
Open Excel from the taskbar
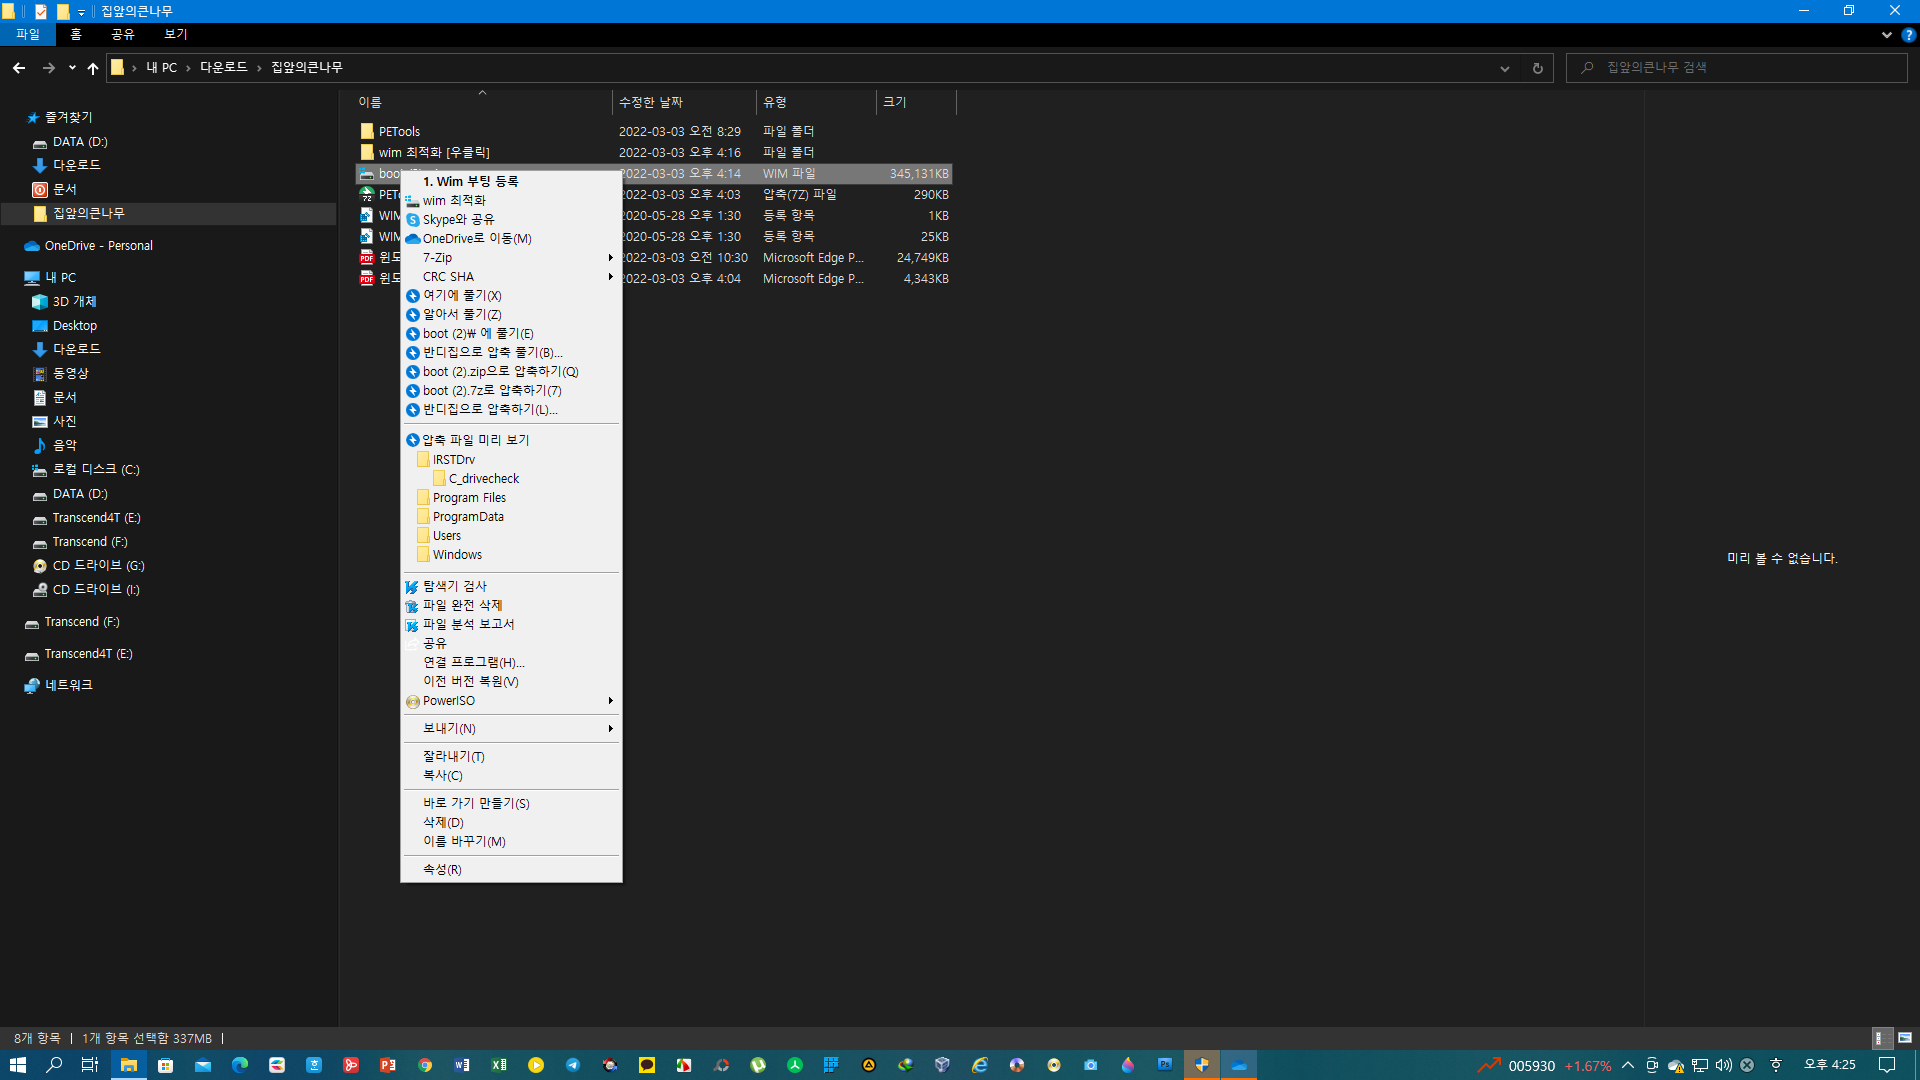499,1065
